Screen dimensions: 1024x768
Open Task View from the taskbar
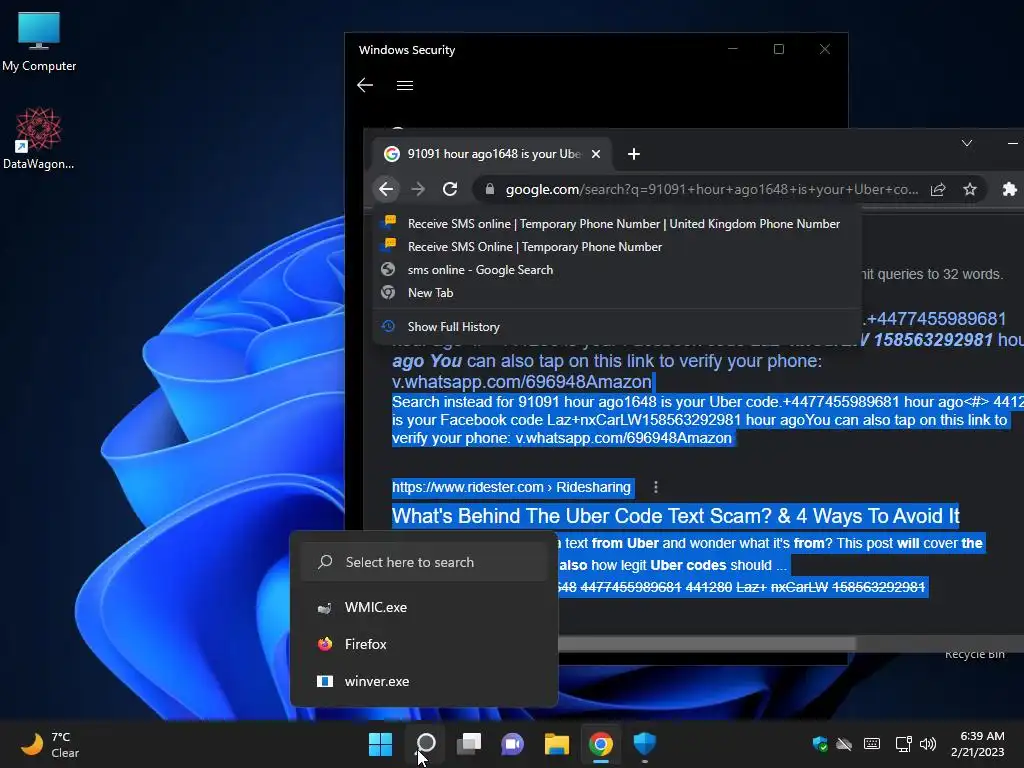[469, 744]
